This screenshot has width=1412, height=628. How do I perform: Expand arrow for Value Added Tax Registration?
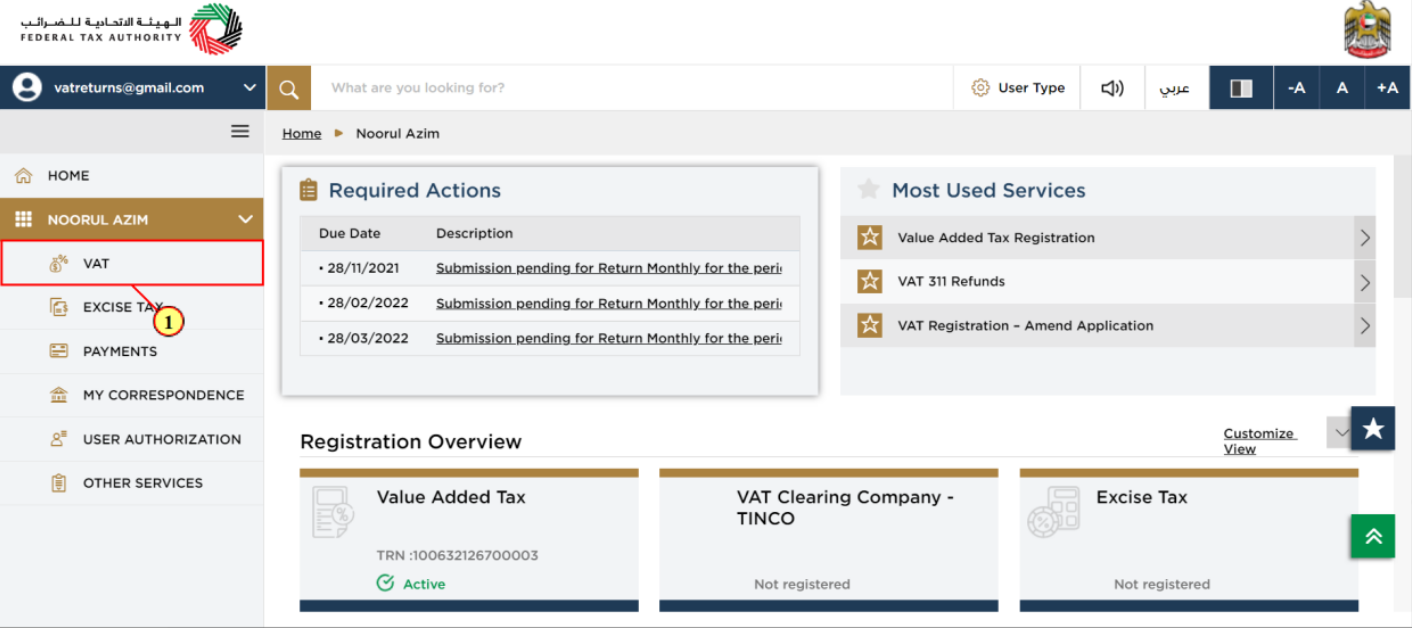(x=1365, y=238)
